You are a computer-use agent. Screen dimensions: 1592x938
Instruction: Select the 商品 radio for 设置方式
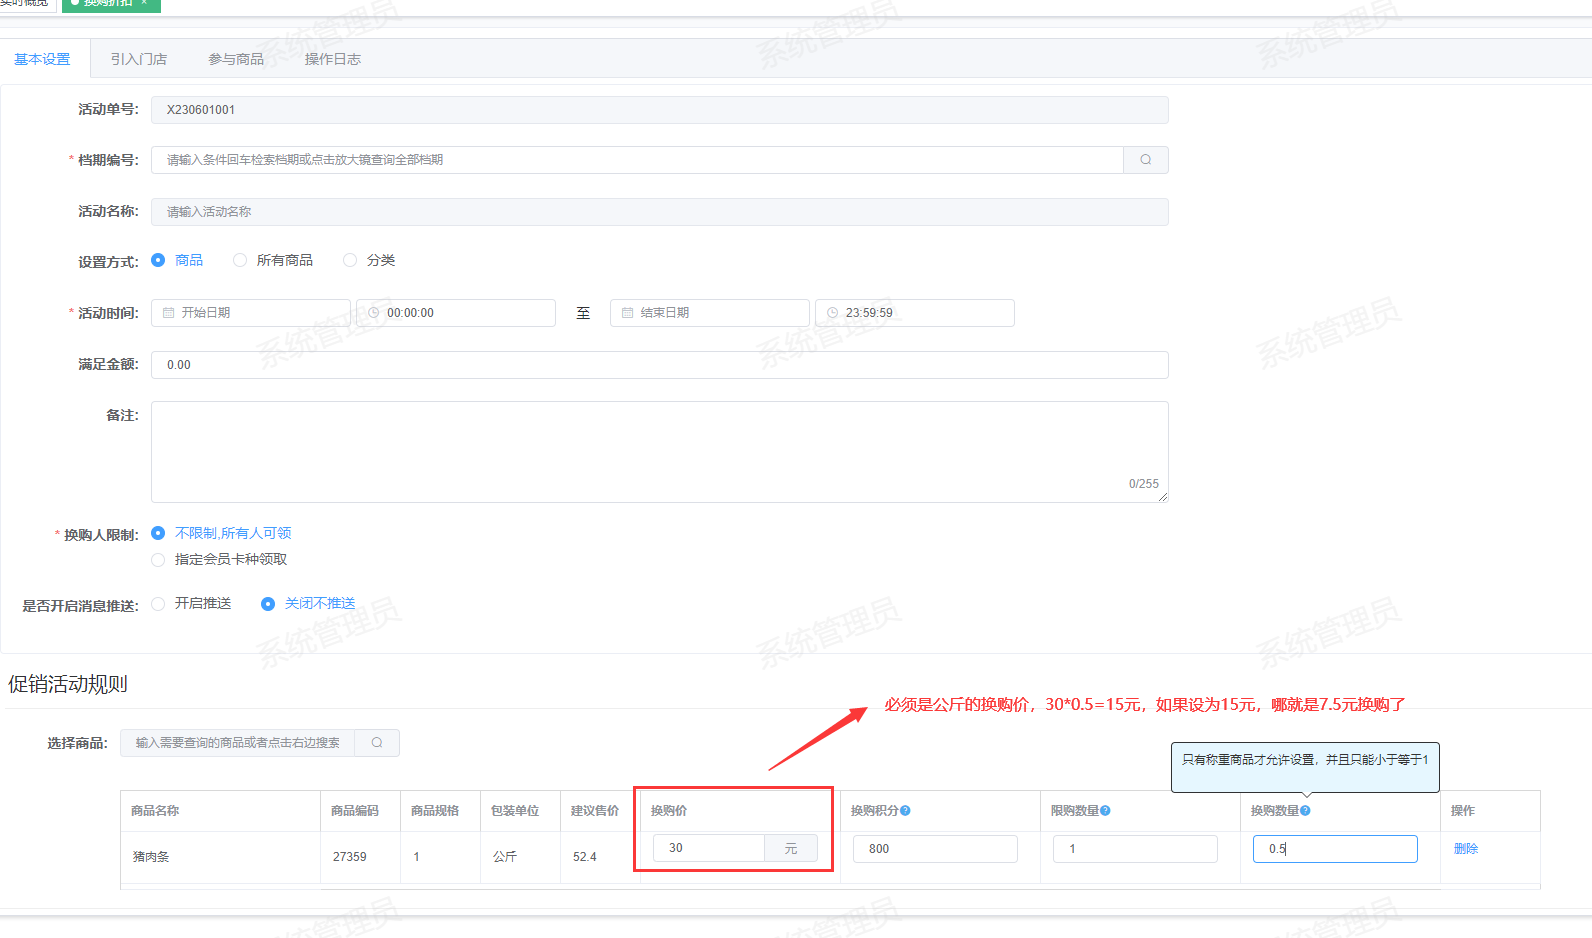158,260
